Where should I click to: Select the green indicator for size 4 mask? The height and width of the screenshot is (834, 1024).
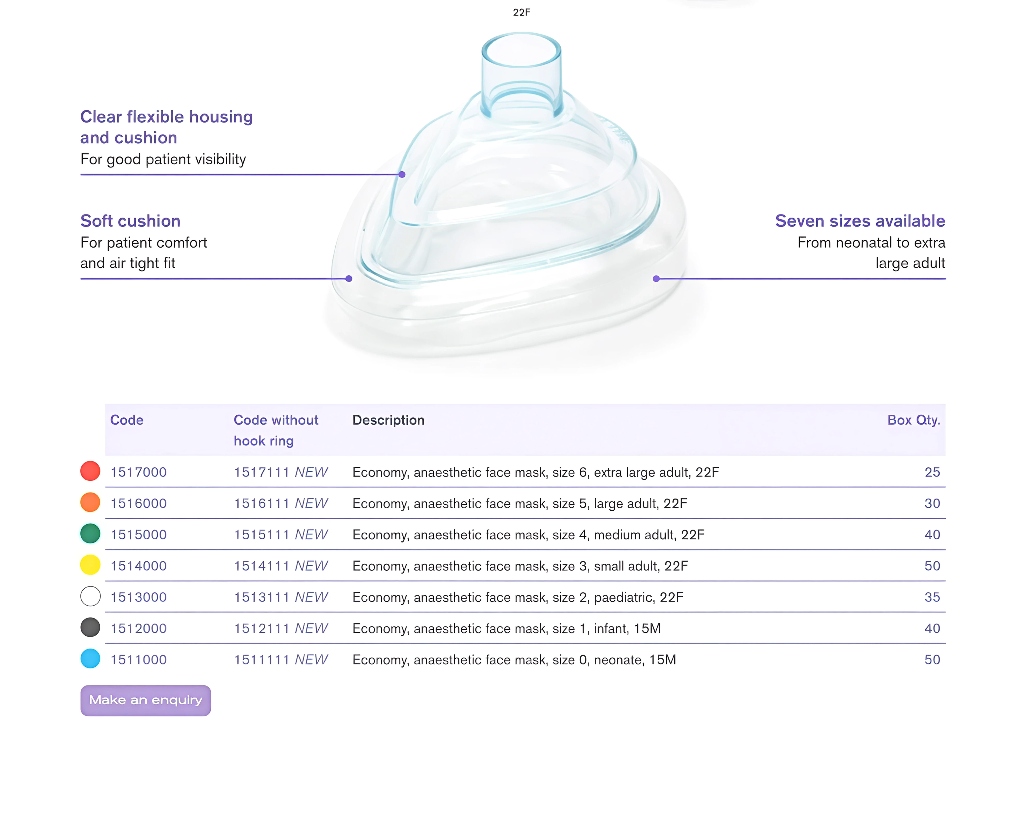pyautogui.click(x=90, y=534)
